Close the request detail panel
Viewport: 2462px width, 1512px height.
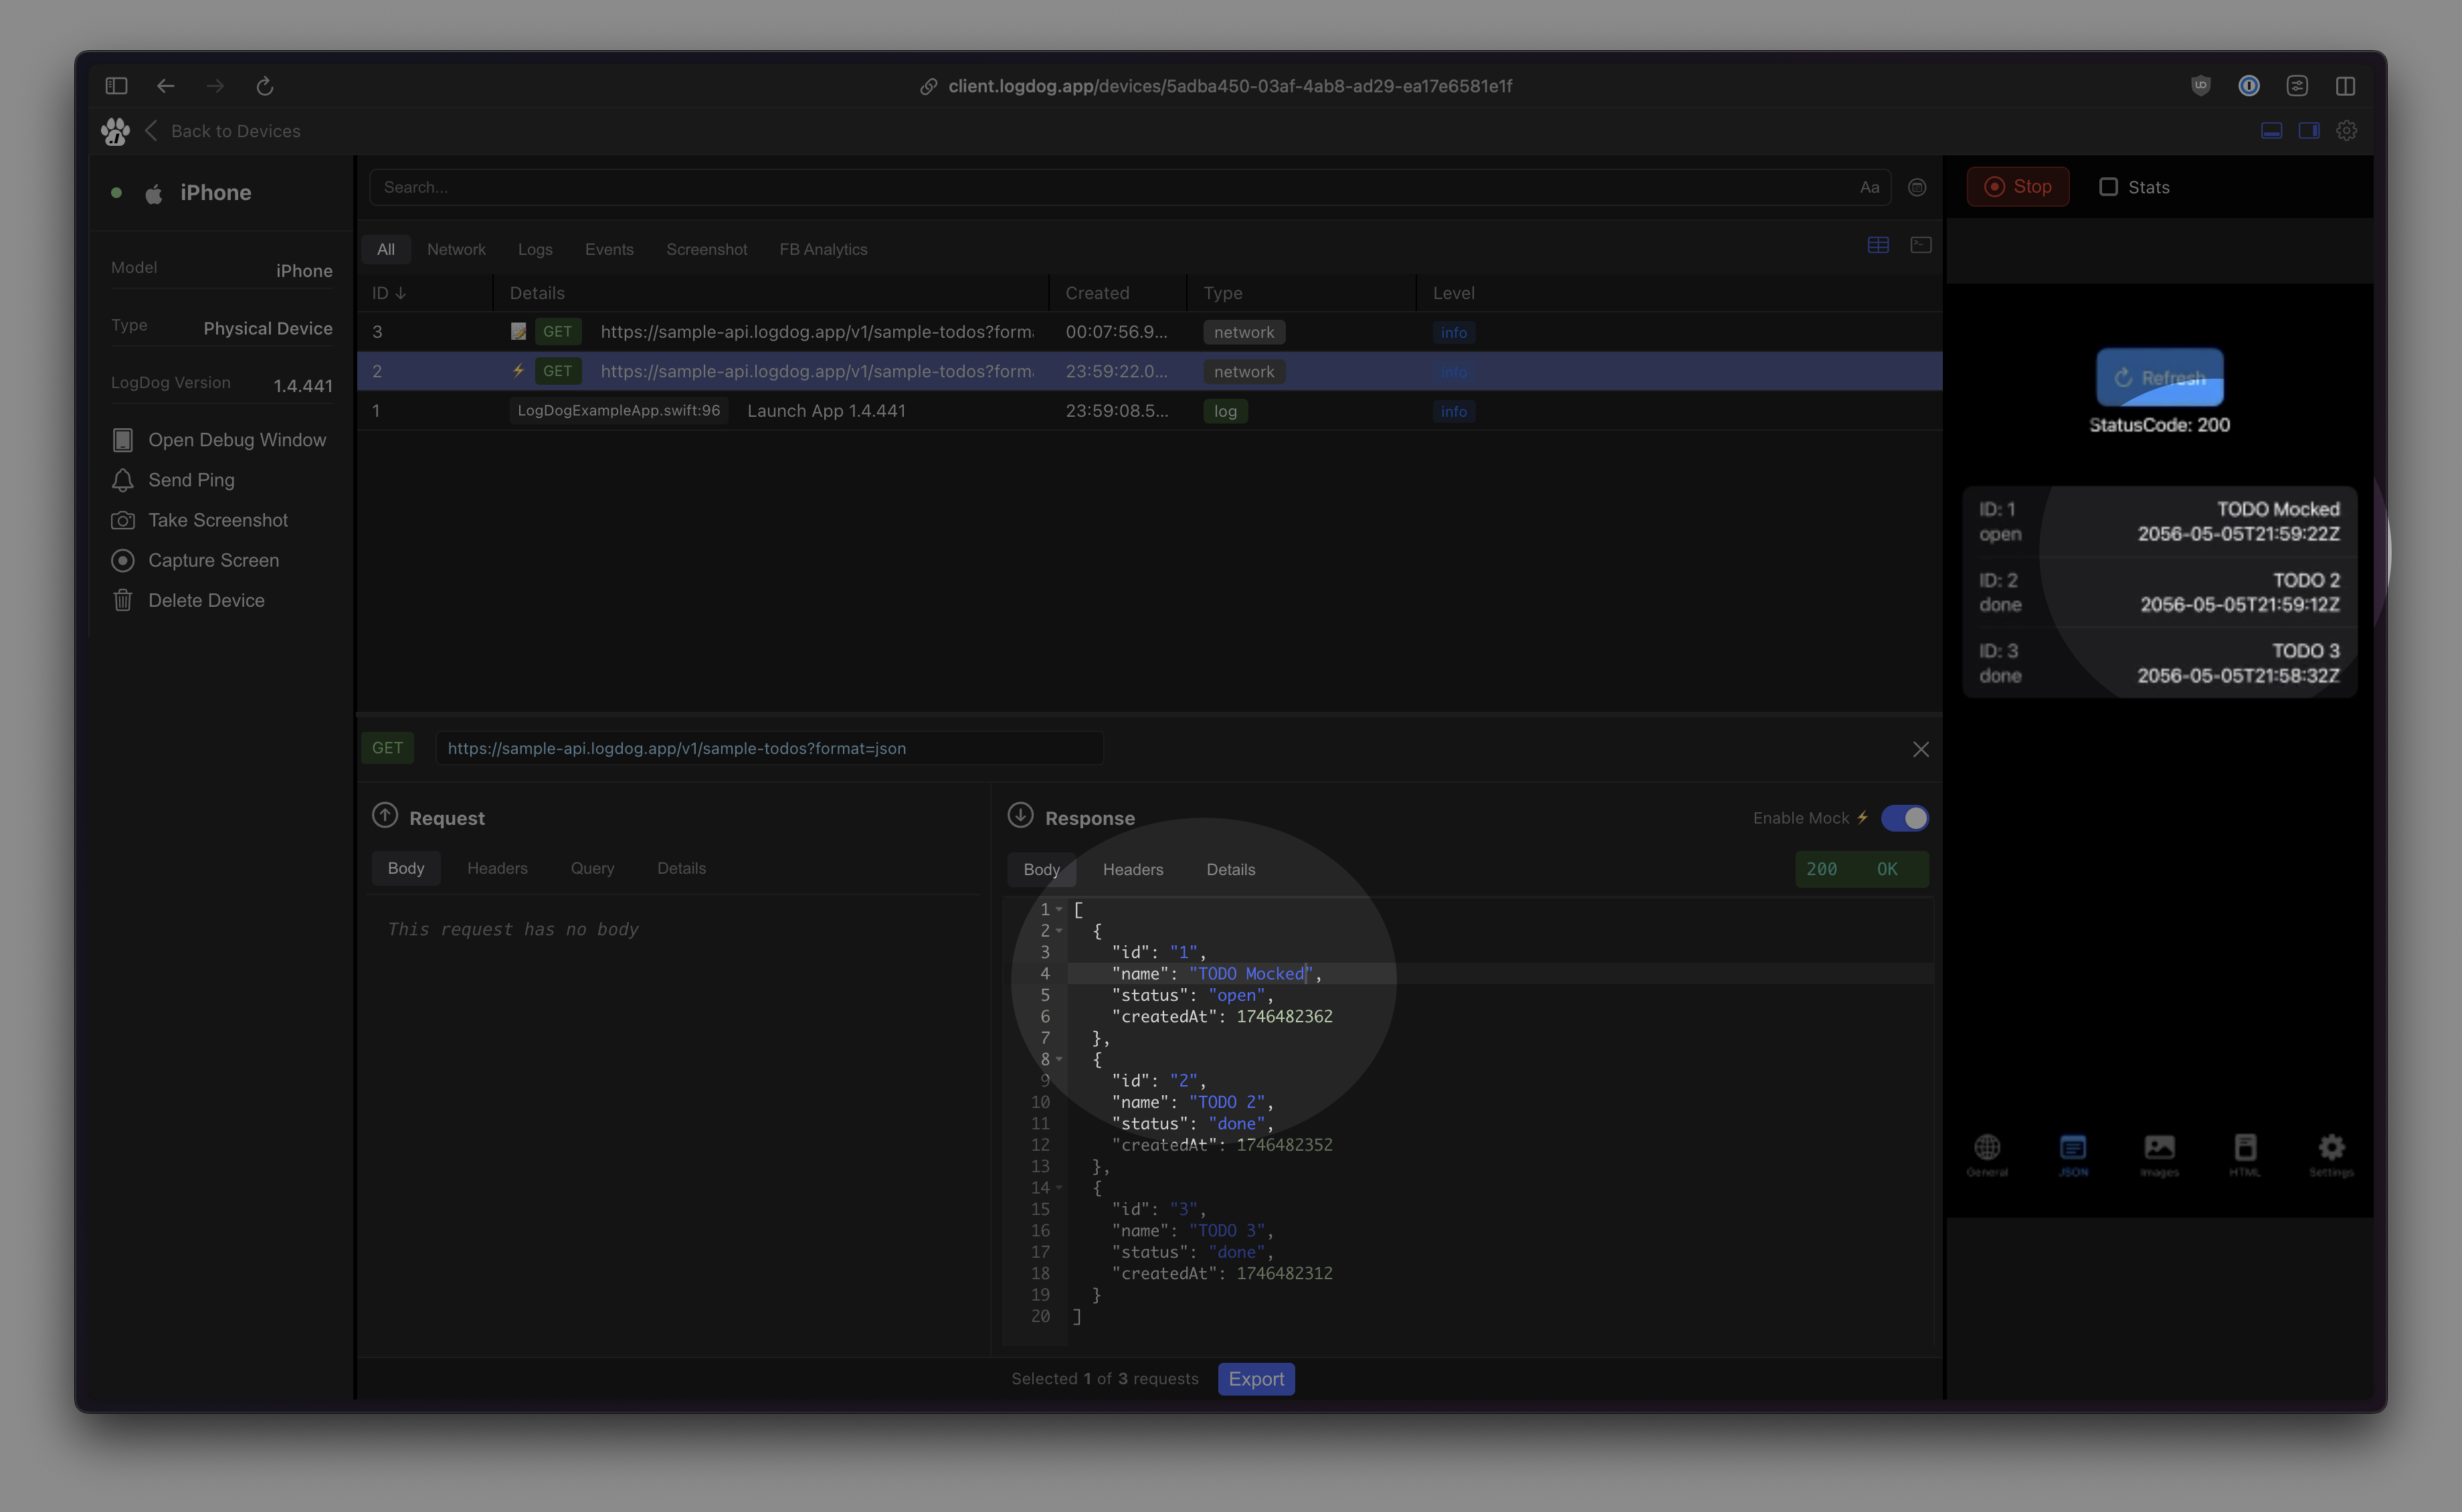[1921, 749]
